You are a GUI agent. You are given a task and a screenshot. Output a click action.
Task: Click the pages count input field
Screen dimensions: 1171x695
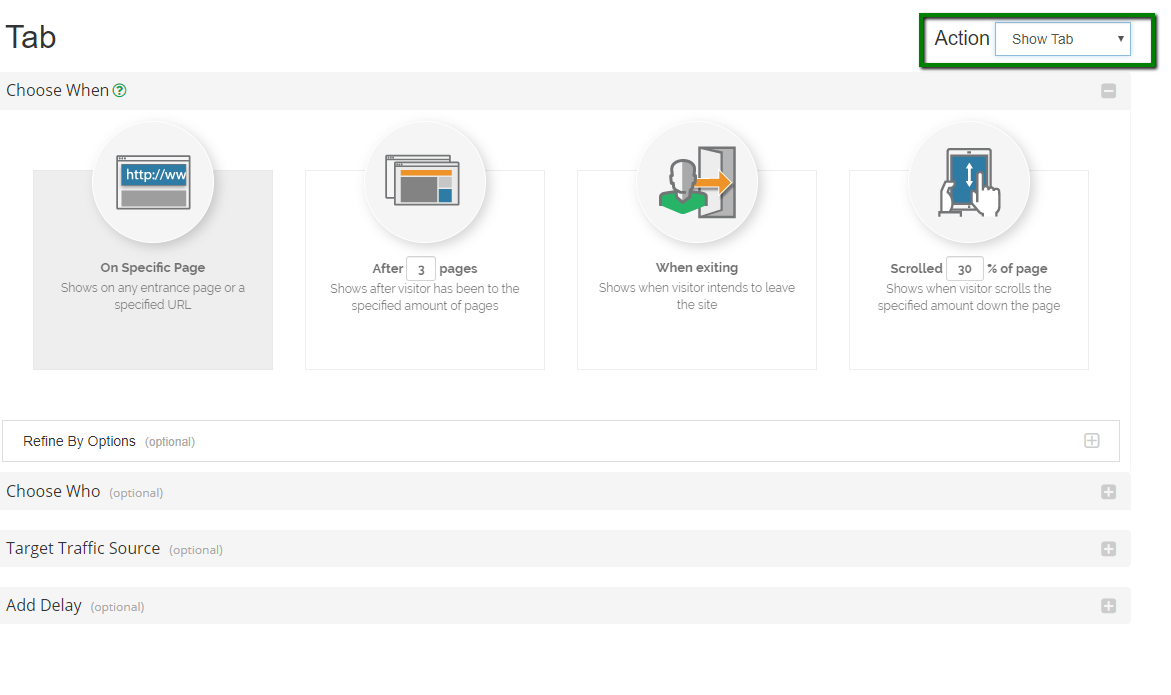[421, 269]
